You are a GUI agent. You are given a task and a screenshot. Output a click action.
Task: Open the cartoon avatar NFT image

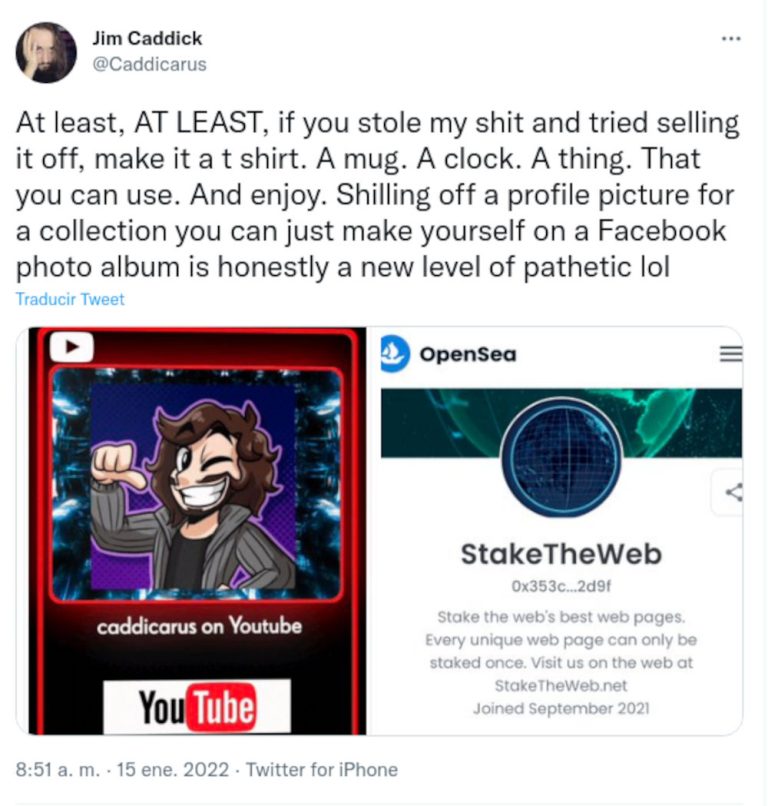click(x=197, y=484)
